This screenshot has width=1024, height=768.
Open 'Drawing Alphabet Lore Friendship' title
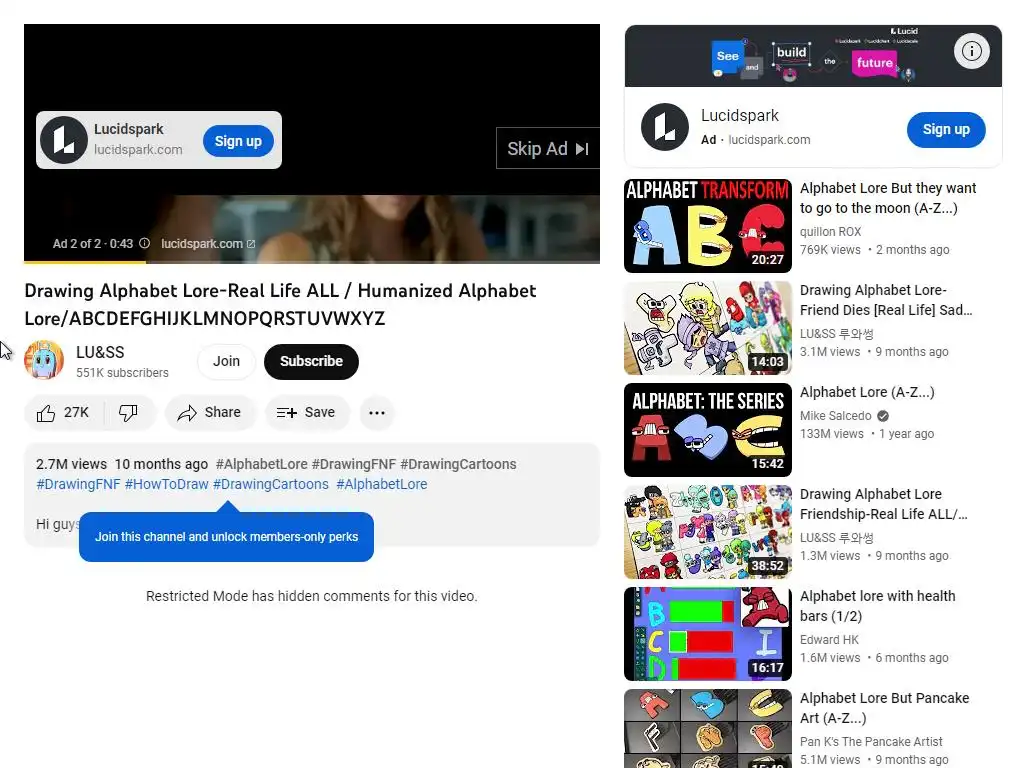pyautogui.click(x=884, y=504)
